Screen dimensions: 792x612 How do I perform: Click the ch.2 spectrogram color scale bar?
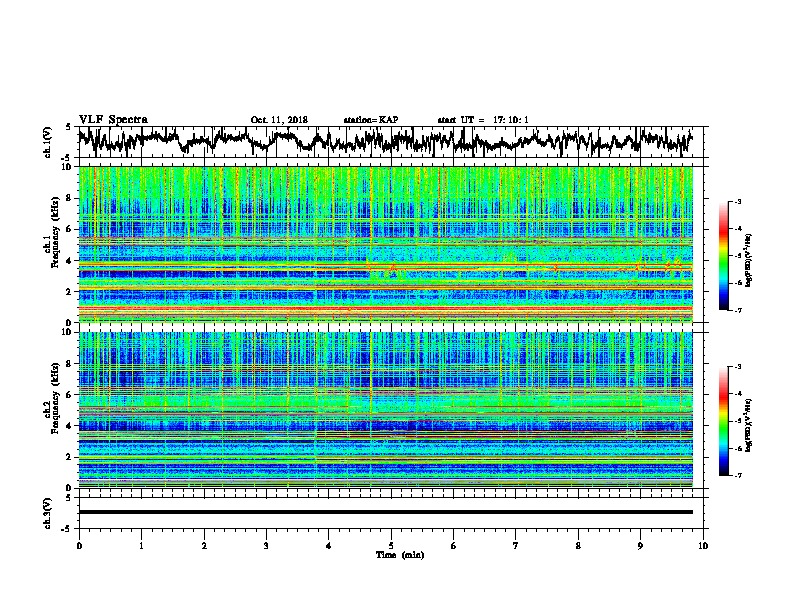coord(723,421)
